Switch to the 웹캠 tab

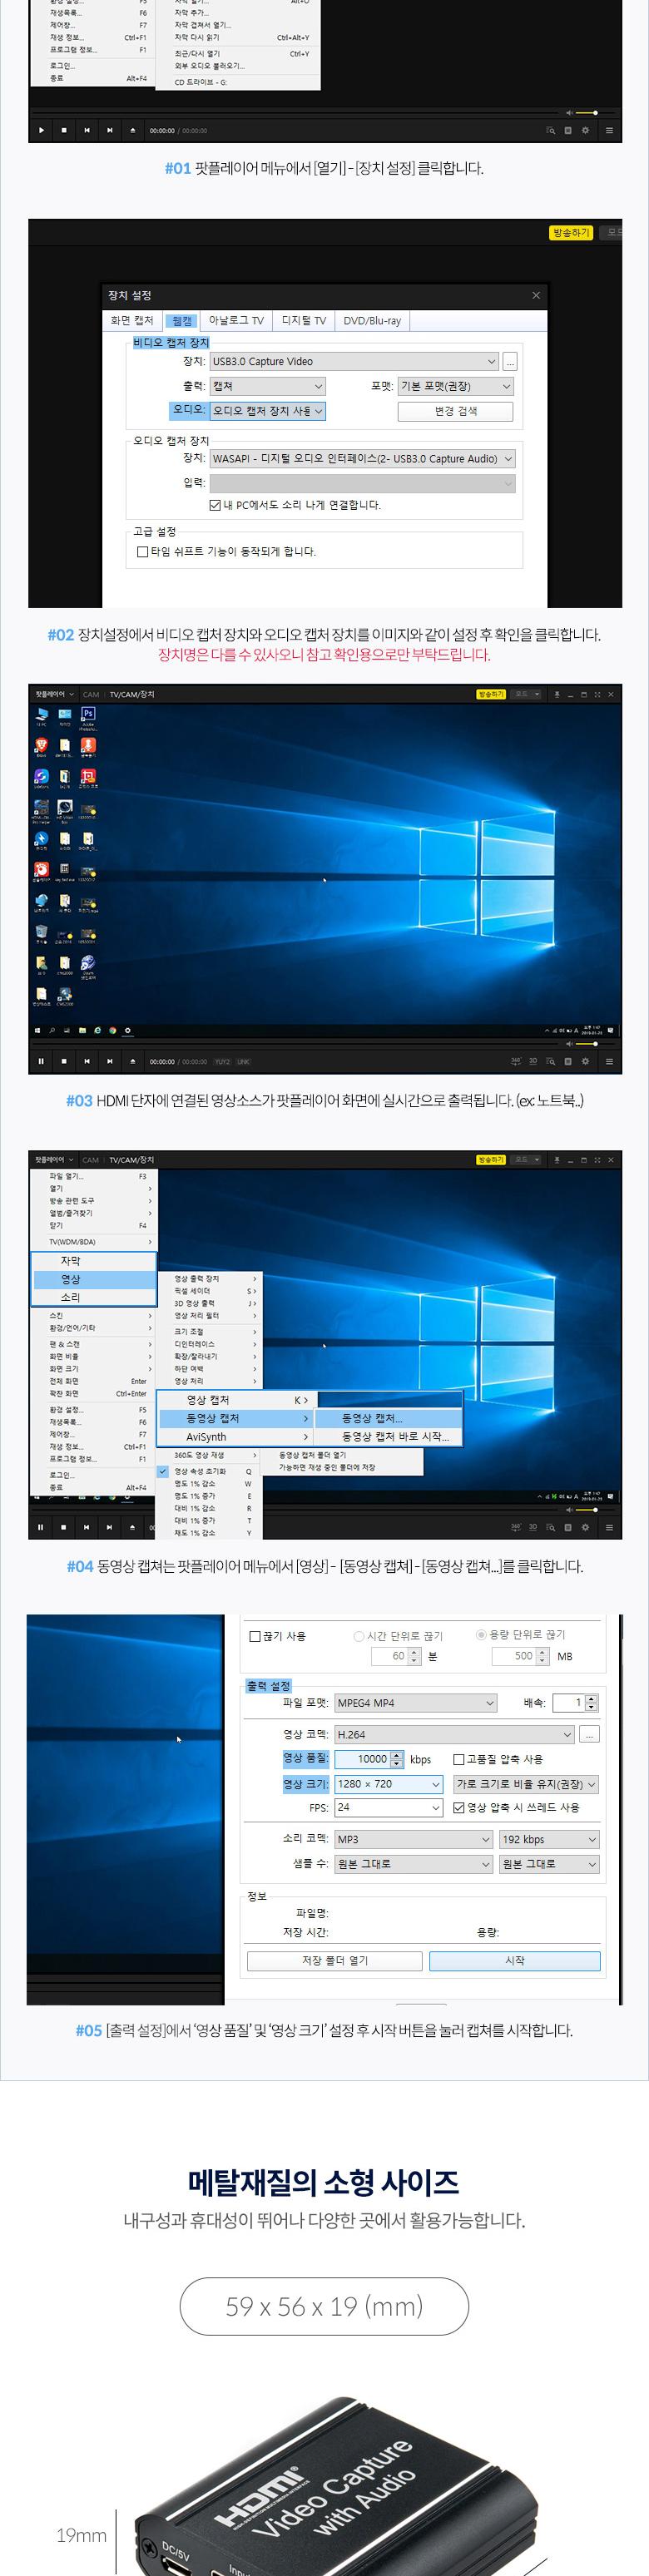tap(182, 320)
